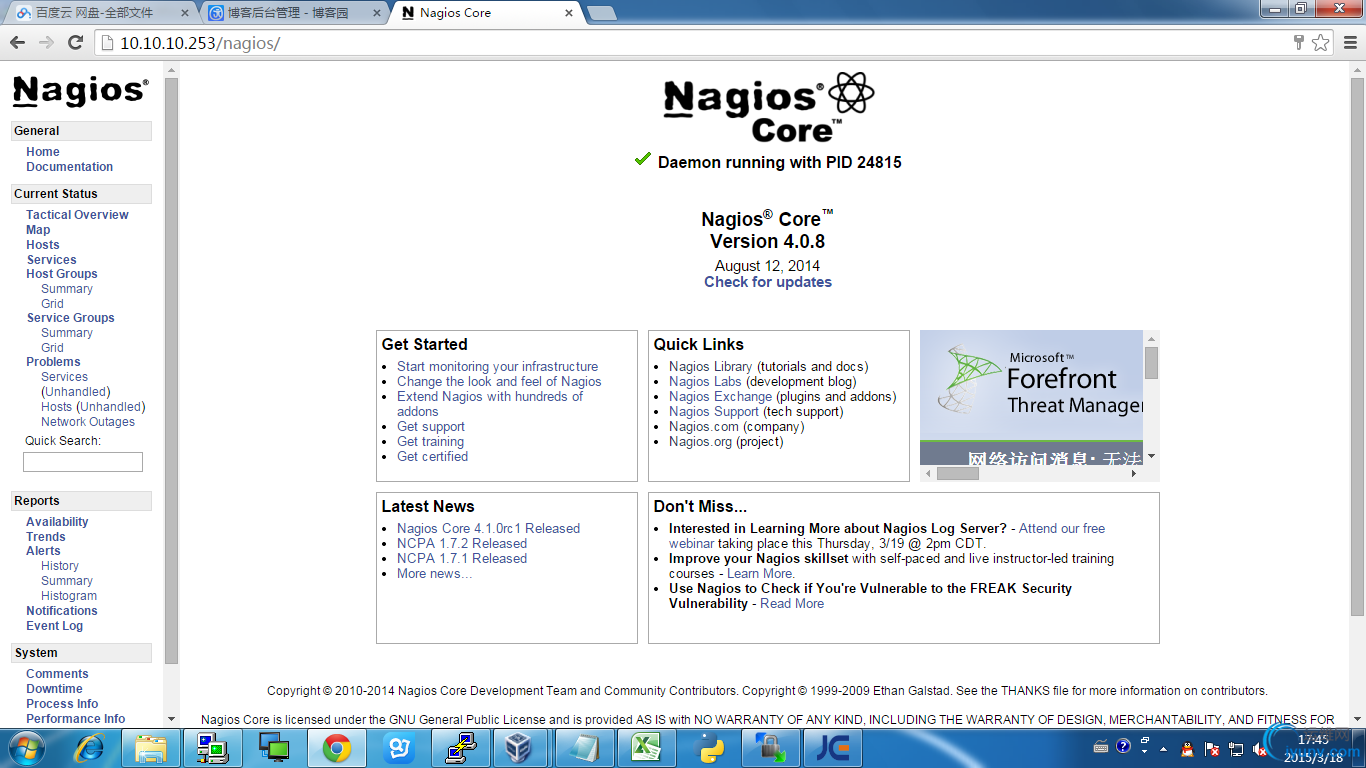Screen dimensions: 1366x768
Task: Click the Read More link
Action: pos(792,604)
